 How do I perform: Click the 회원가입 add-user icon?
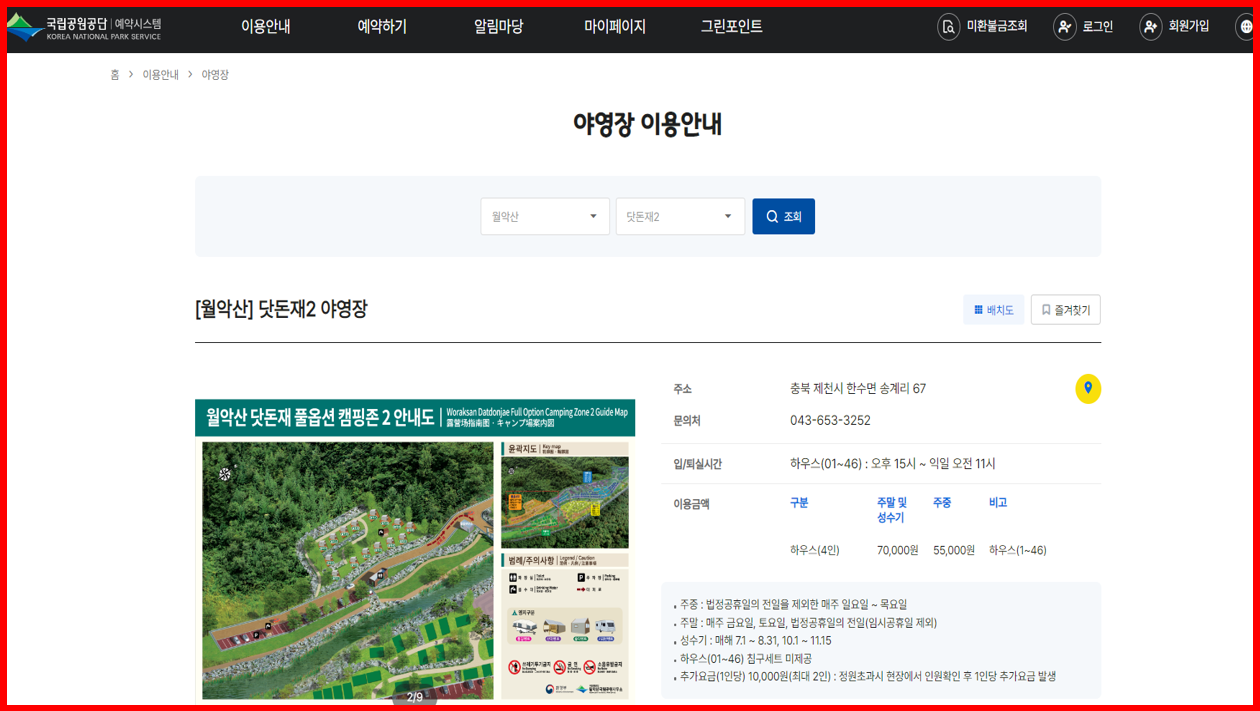click(x=1148, y=26)
